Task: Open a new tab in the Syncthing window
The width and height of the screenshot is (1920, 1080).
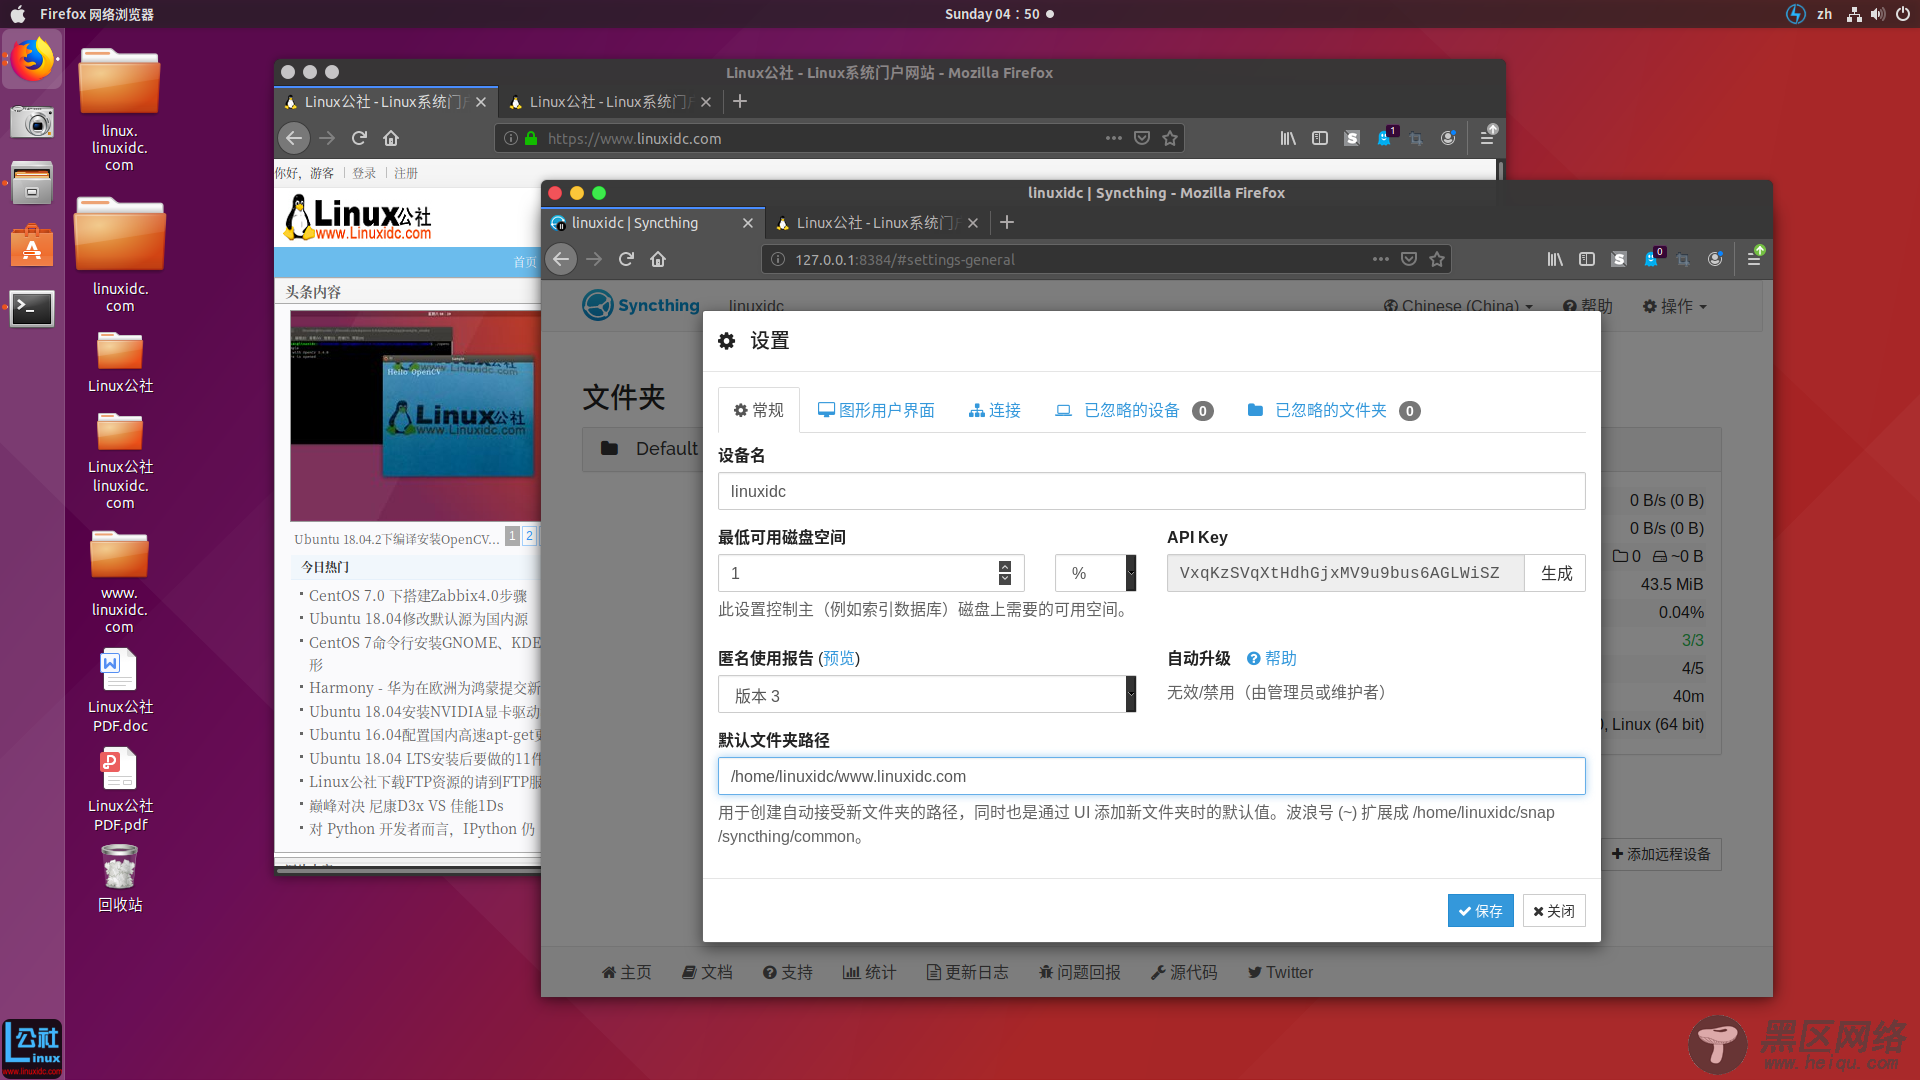Action: tap(1007, 222)
